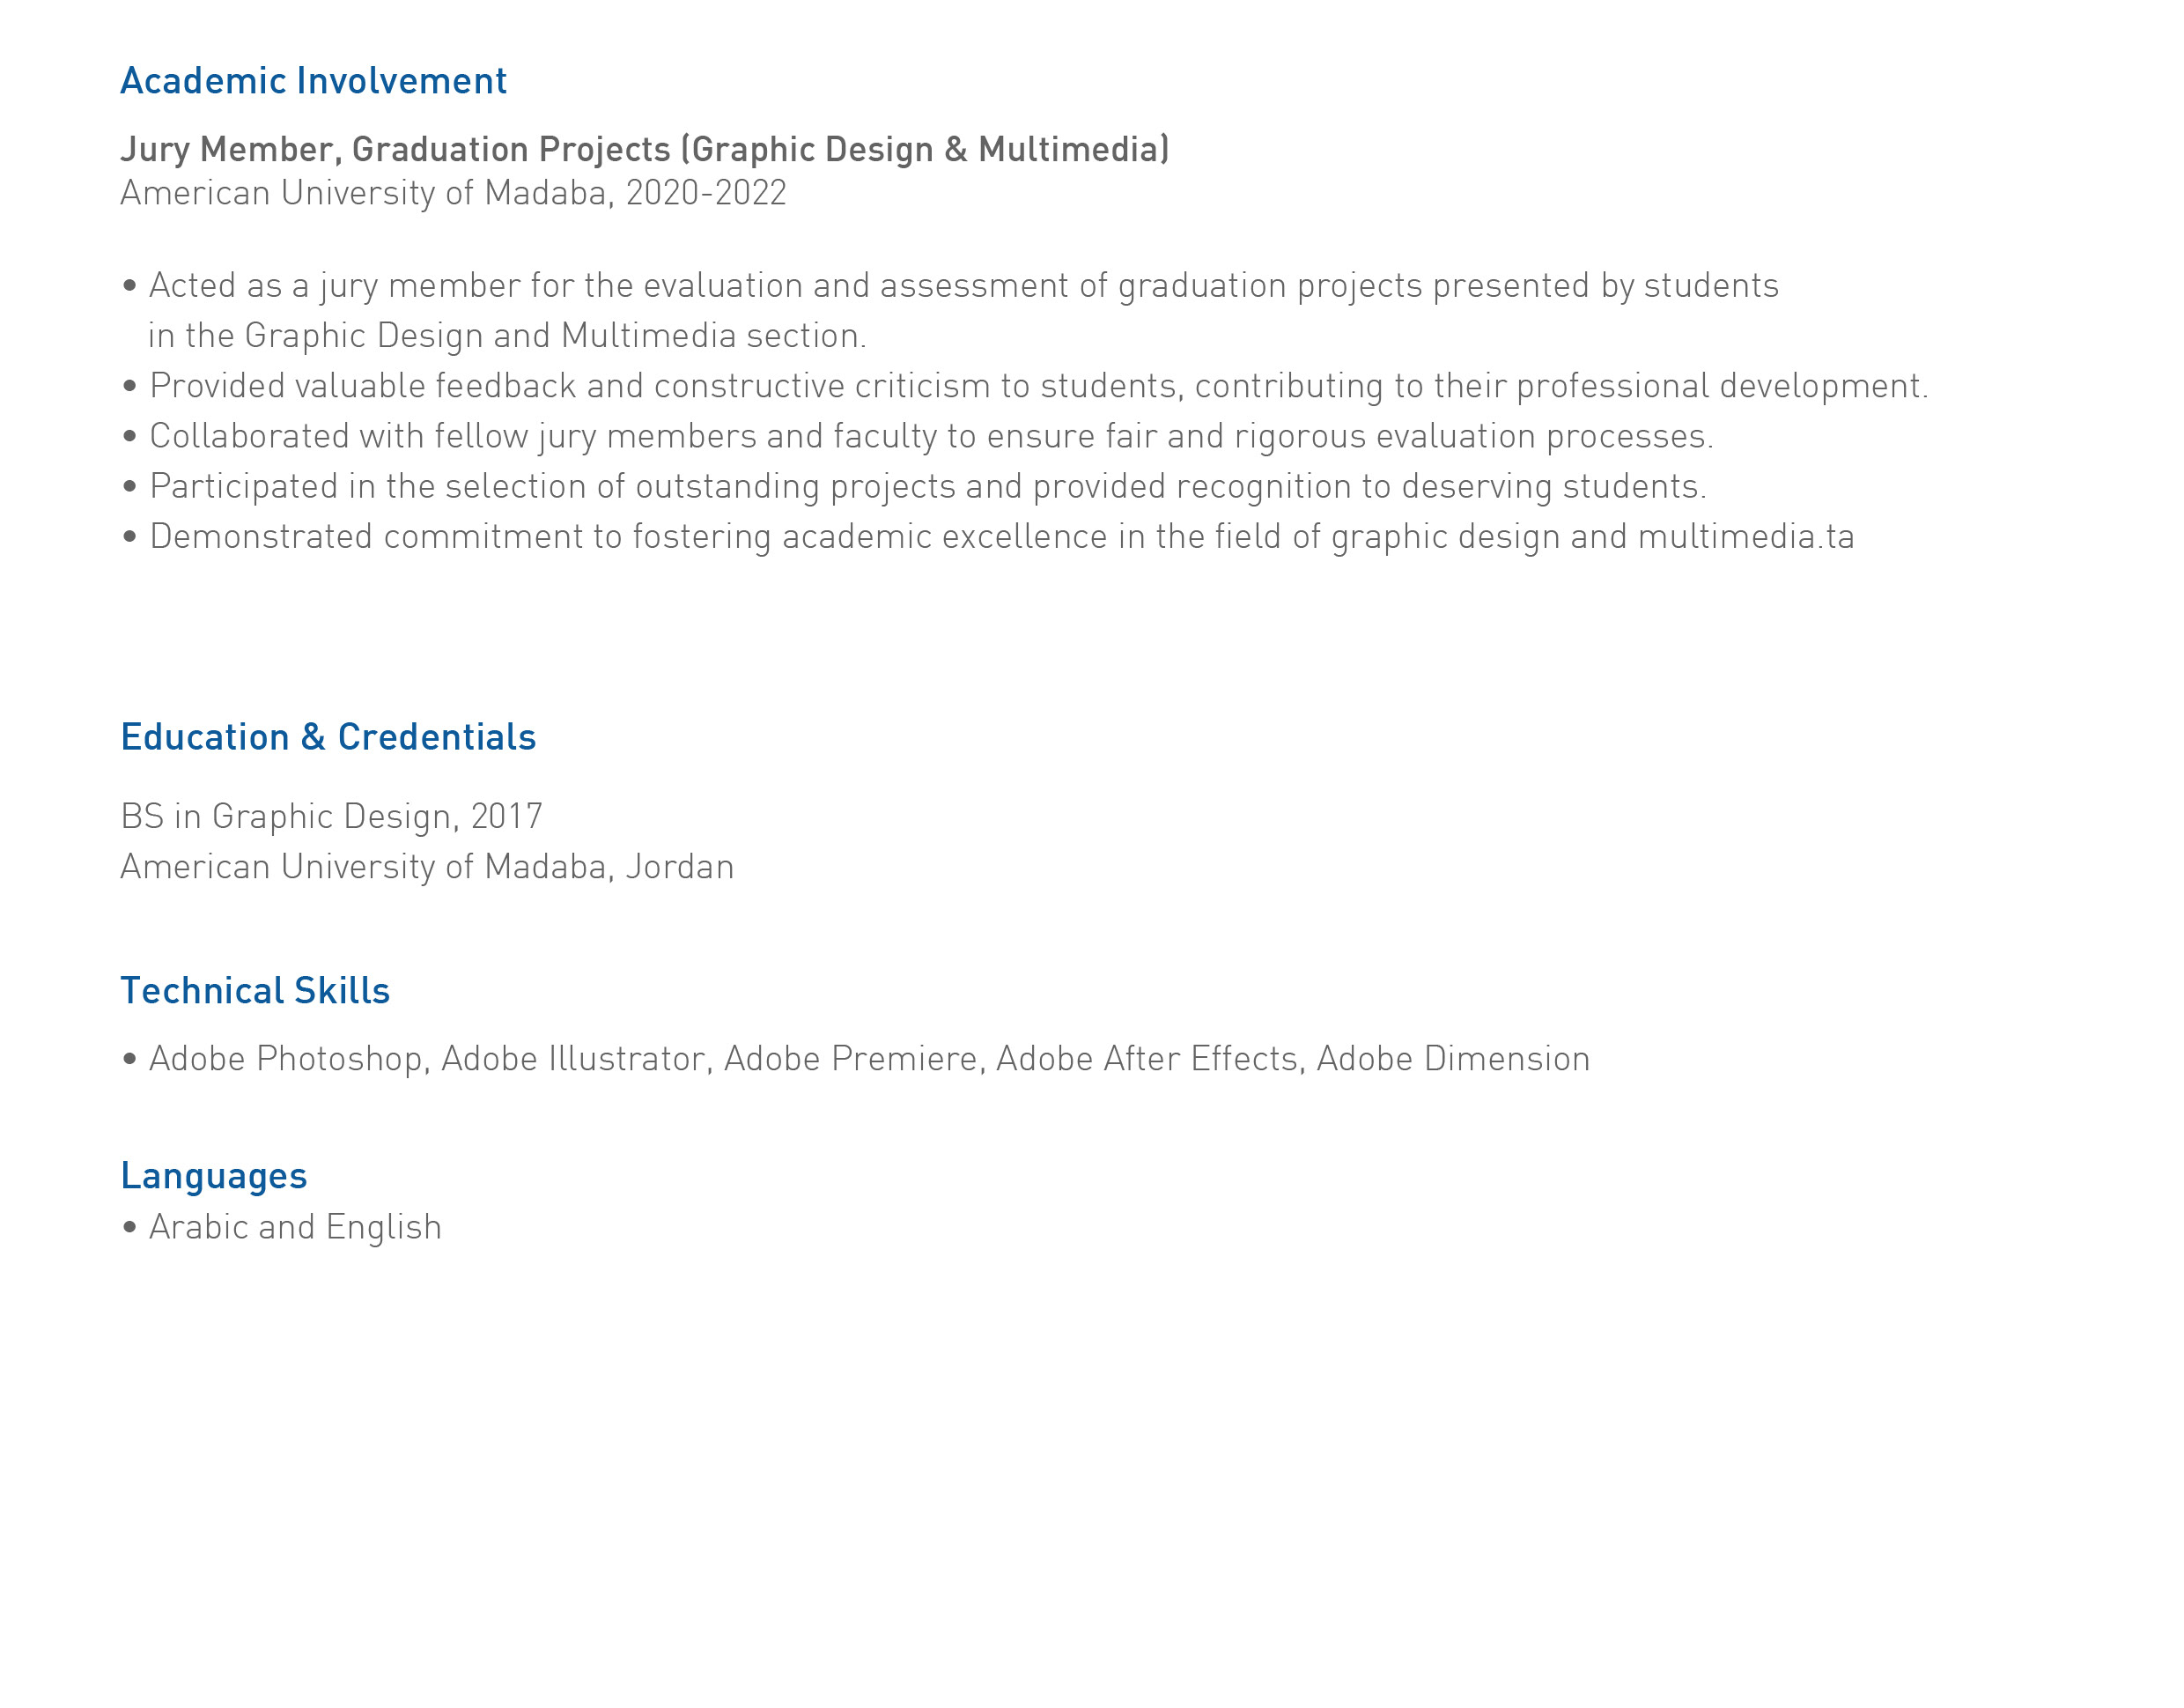Click the bullet starting 'Provided valuable feedback'
This screenshot has width=2184, height=1708.
(x=1038, y=386)
